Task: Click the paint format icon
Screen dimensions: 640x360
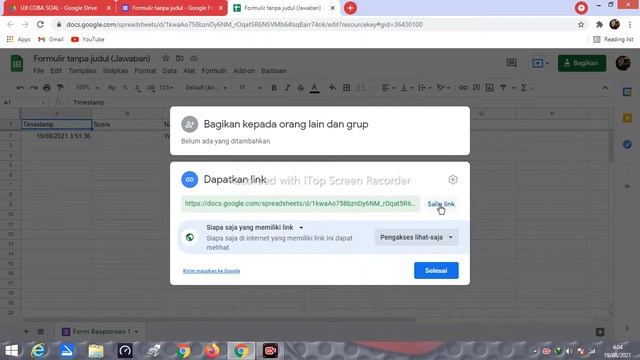Action: coord(60,88)
